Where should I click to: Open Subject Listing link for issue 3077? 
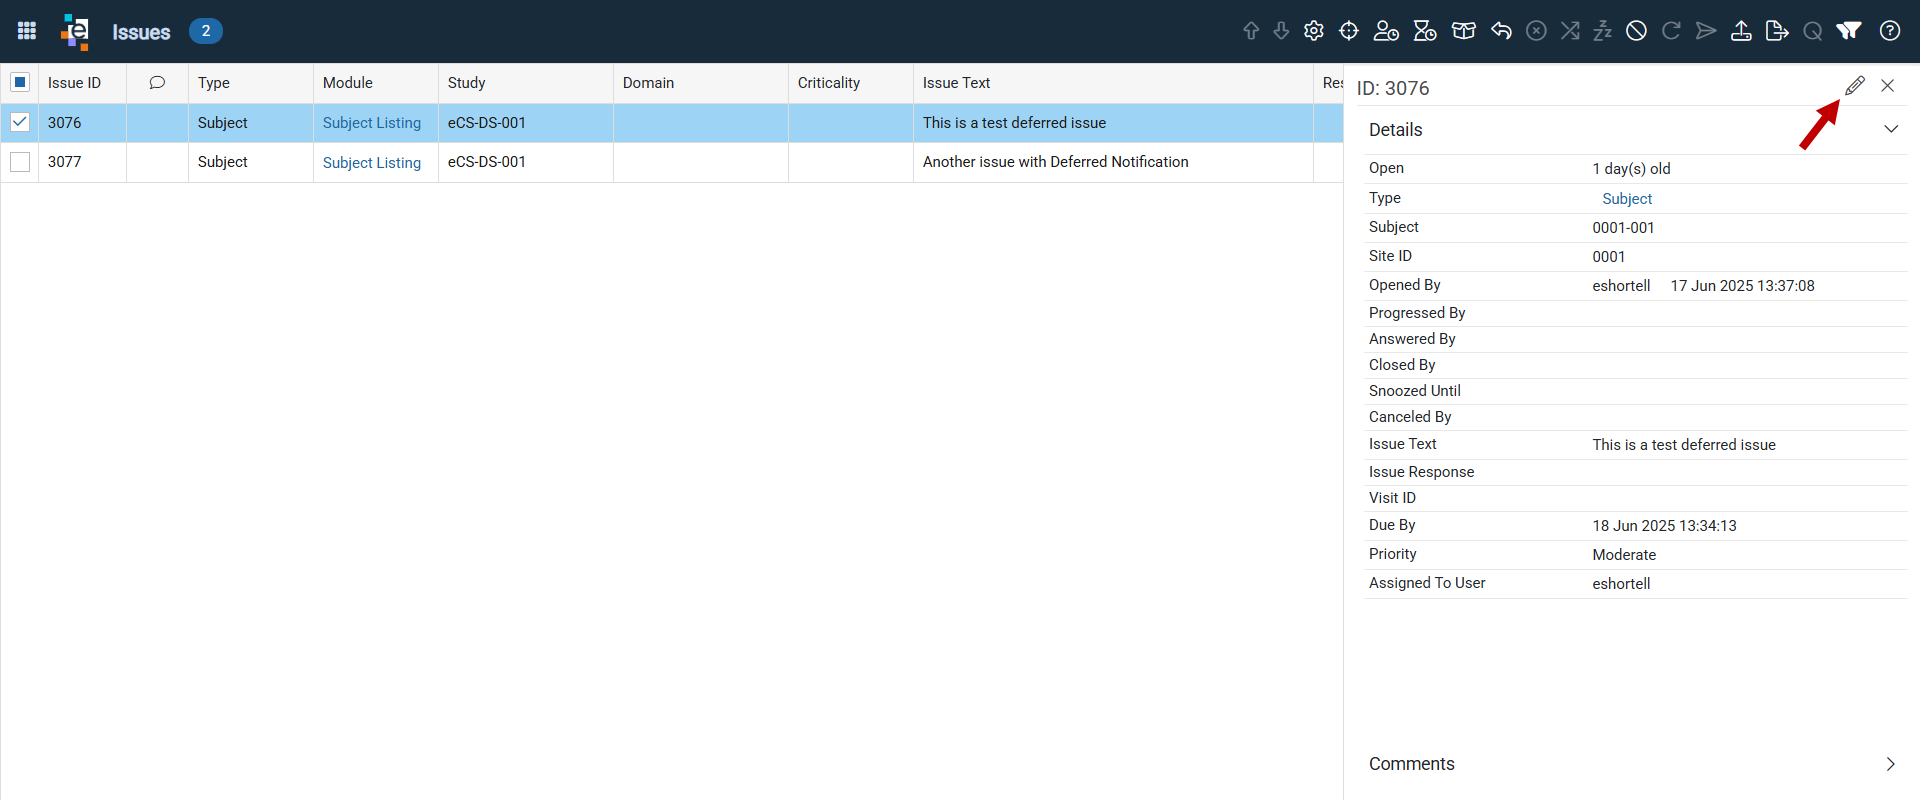coord(372,162)
